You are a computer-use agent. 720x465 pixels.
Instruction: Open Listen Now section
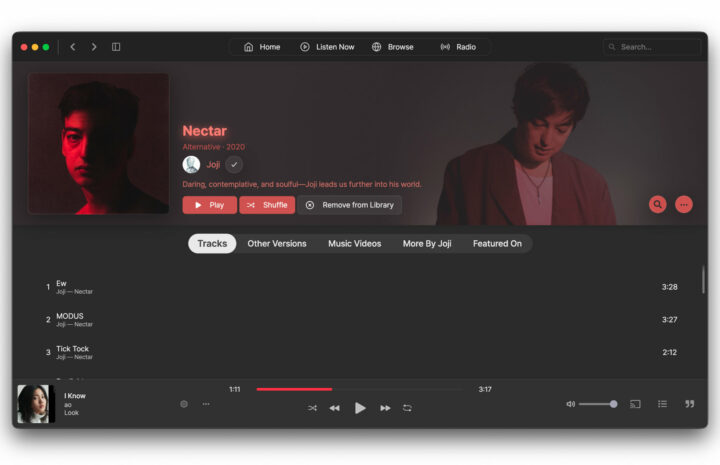(x=327, y=47)
